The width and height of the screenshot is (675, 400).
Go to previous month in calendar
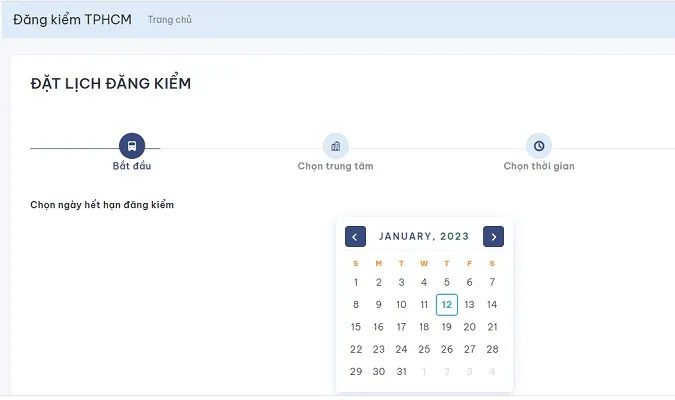(x=355, y=237)
